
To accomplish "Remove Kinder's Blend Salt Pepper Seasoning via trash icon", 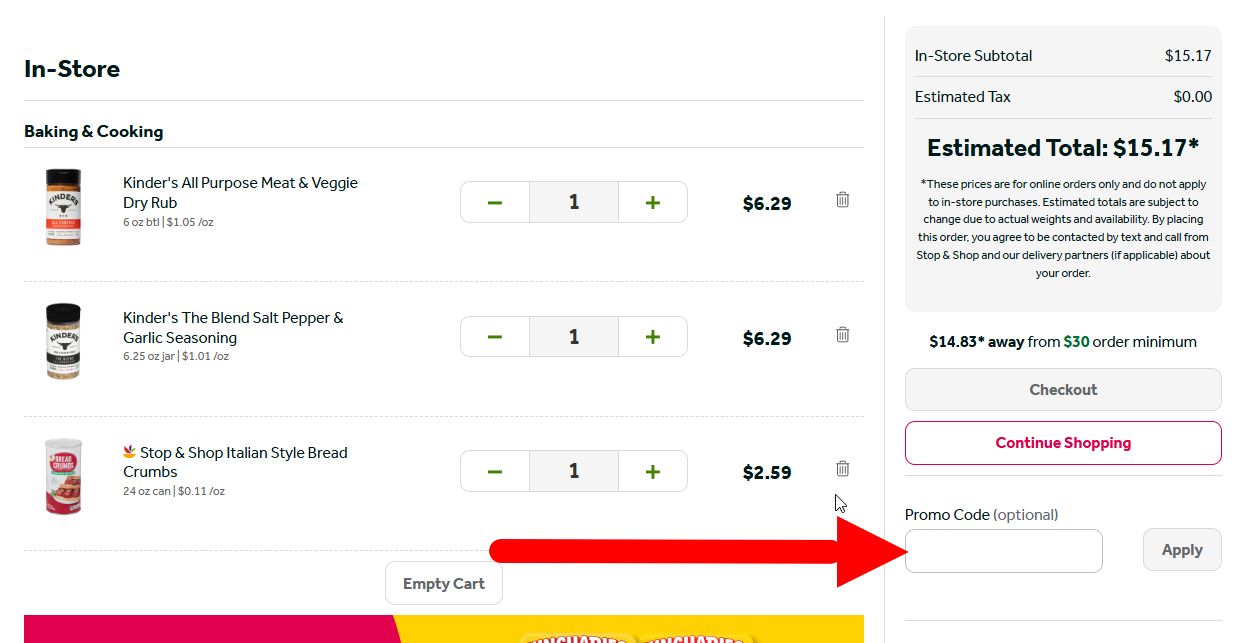I will [x=842, y=334].
